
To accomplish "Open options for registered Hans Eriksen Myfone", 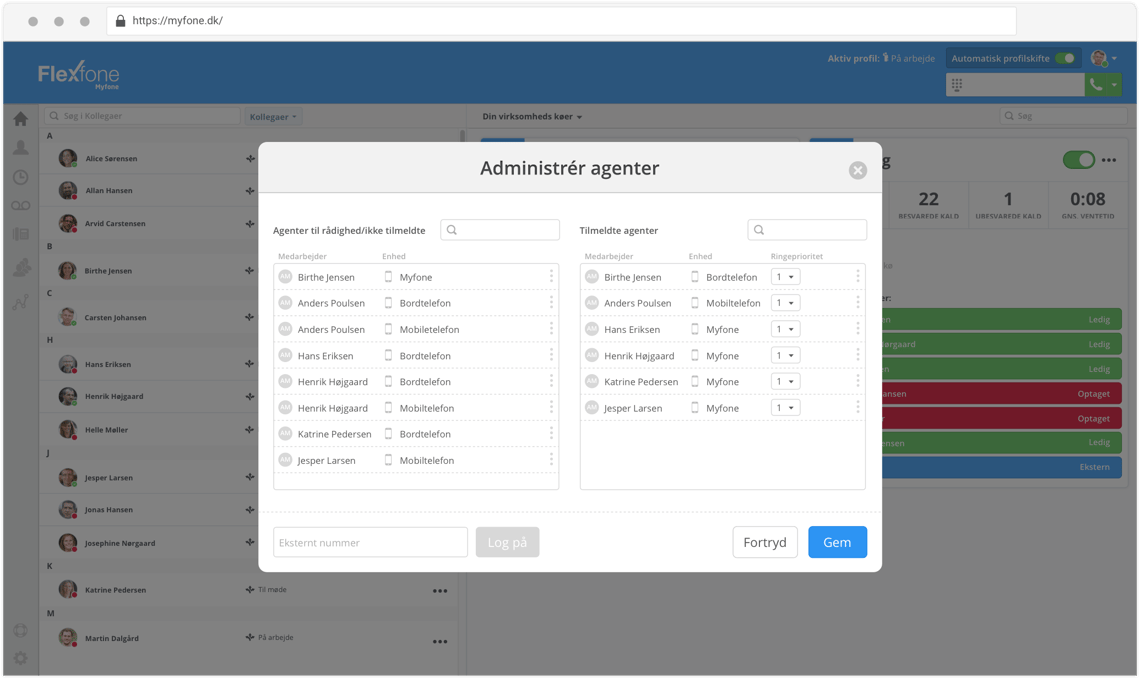I will (x=858, y=329).
